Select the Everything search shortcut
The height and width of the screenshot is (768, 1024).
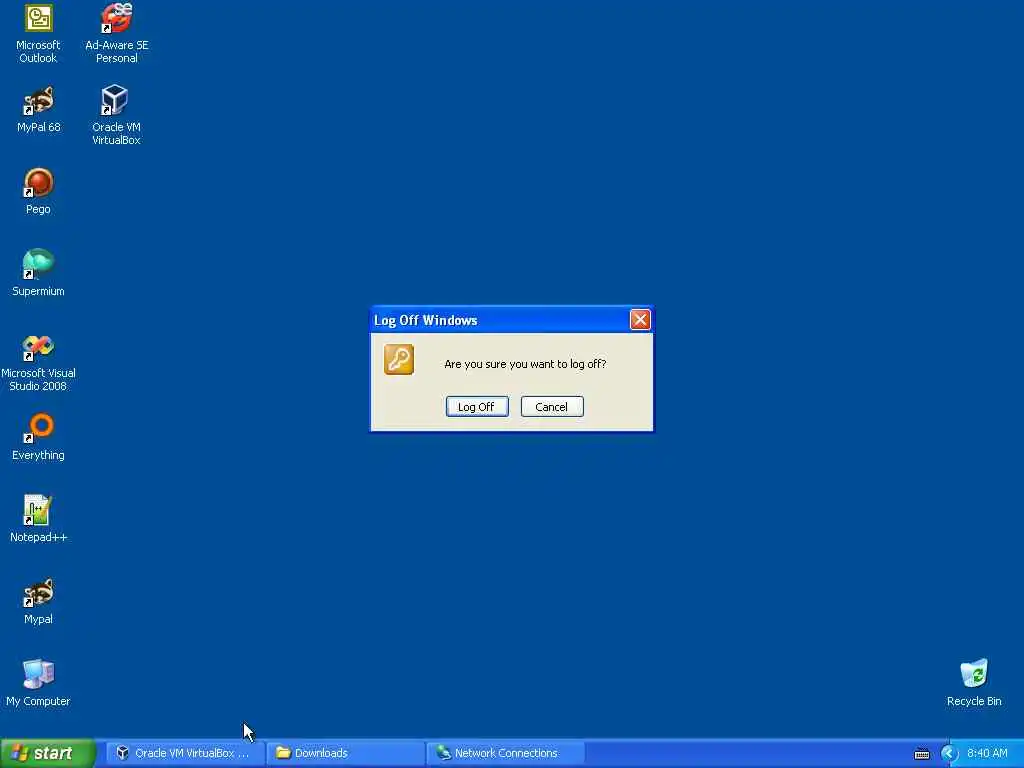click(x=39, y=438)
